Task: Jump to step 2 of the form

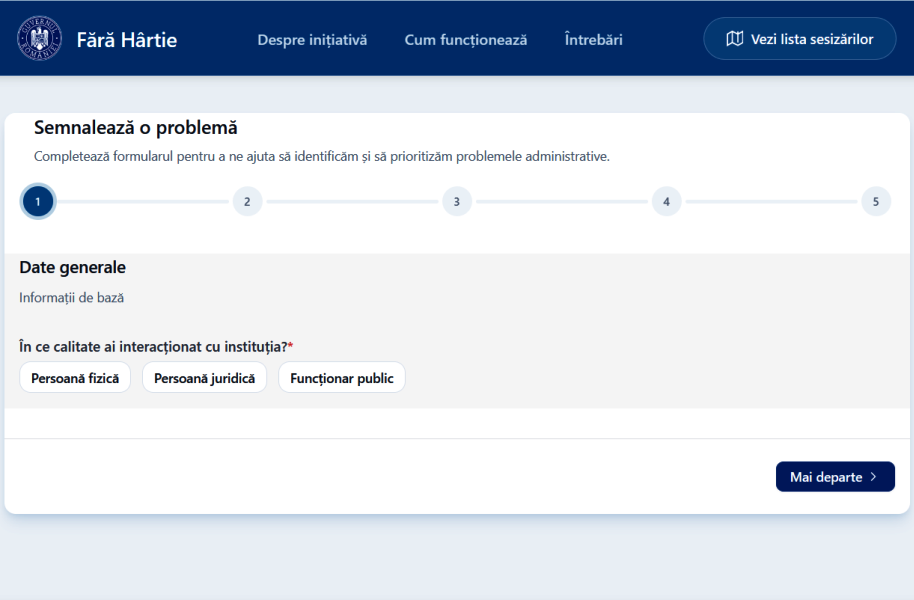Action: pos(247,201)
